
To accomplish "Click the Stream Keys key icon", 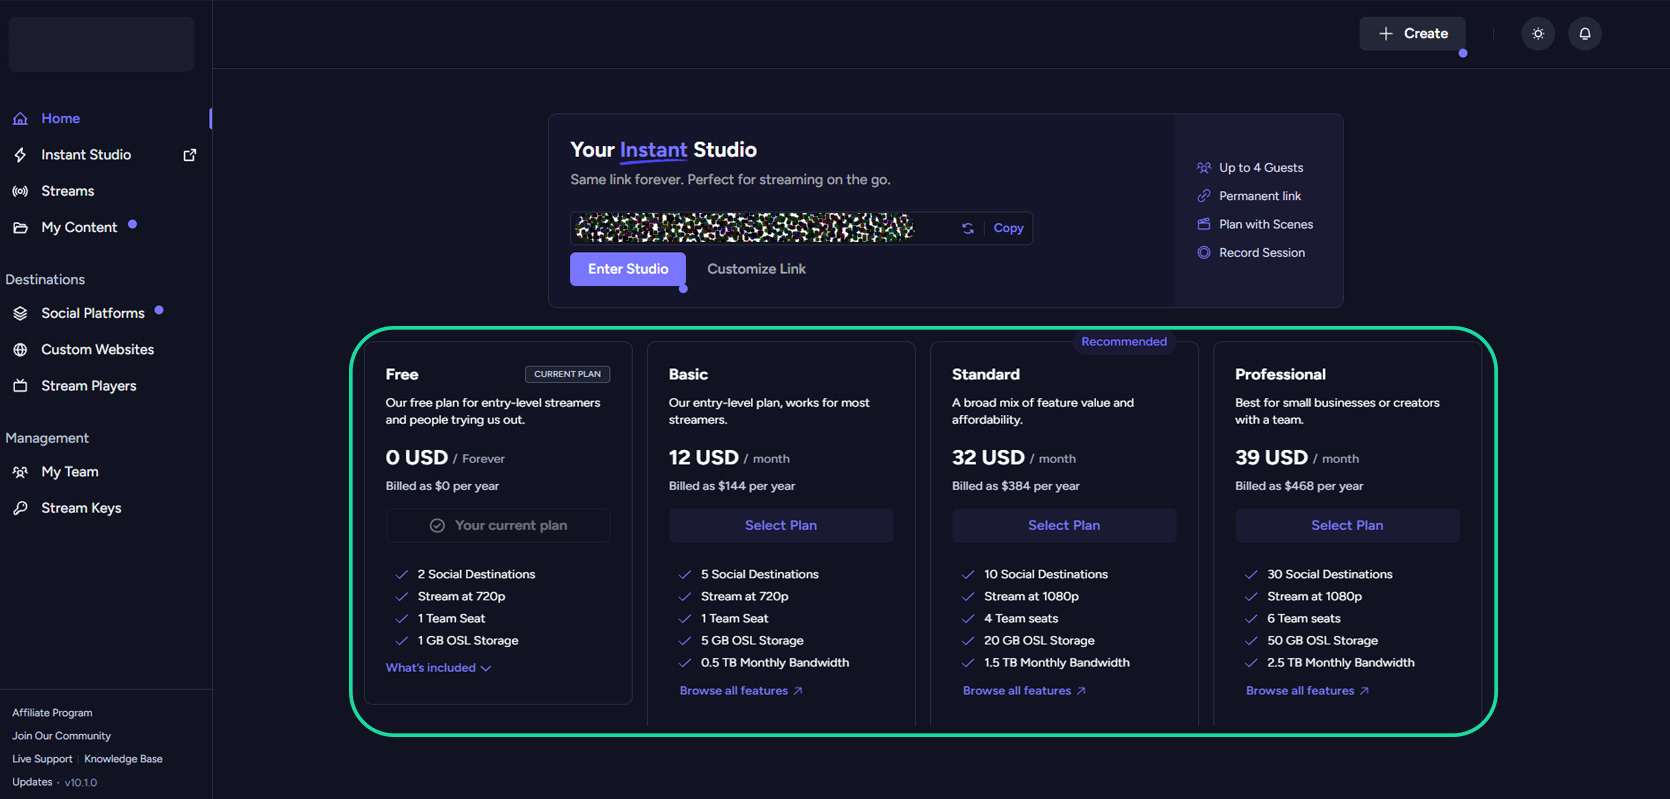I will 20,508.
